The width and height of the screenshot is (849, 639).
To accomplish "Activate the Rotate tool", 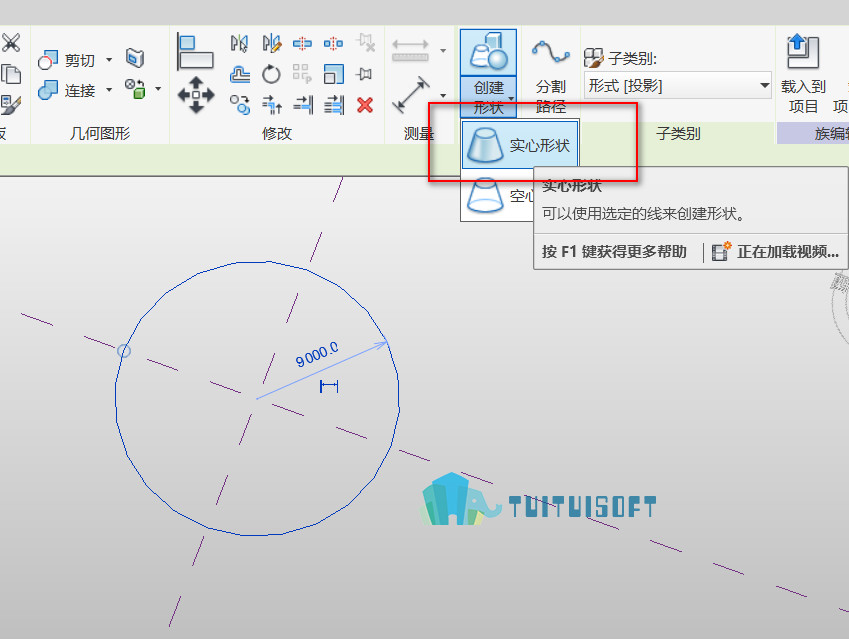I will coord(271,74).
